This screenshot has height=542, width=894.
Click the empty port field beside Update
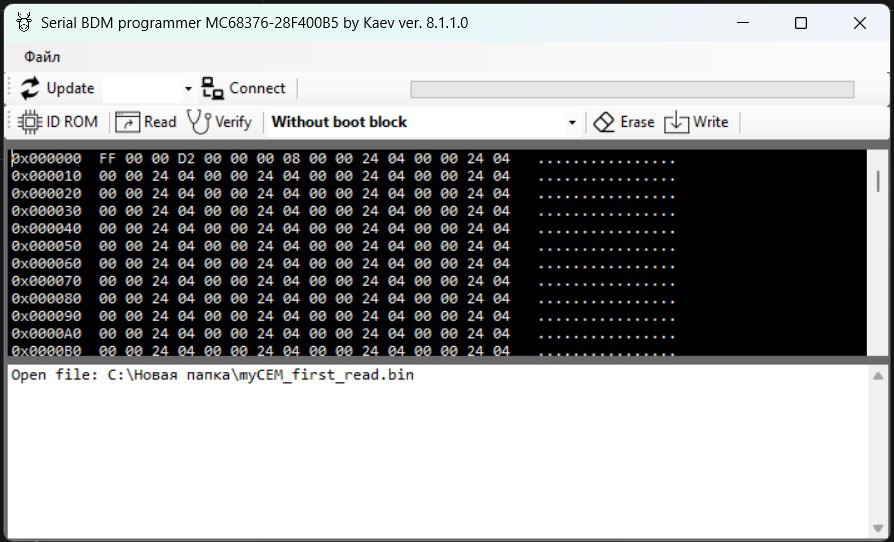(x=143, y=89)
